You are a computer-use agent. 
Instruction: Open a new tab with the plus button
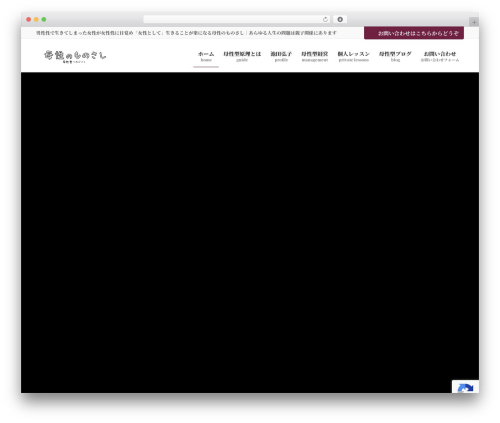tap(474, 22)
